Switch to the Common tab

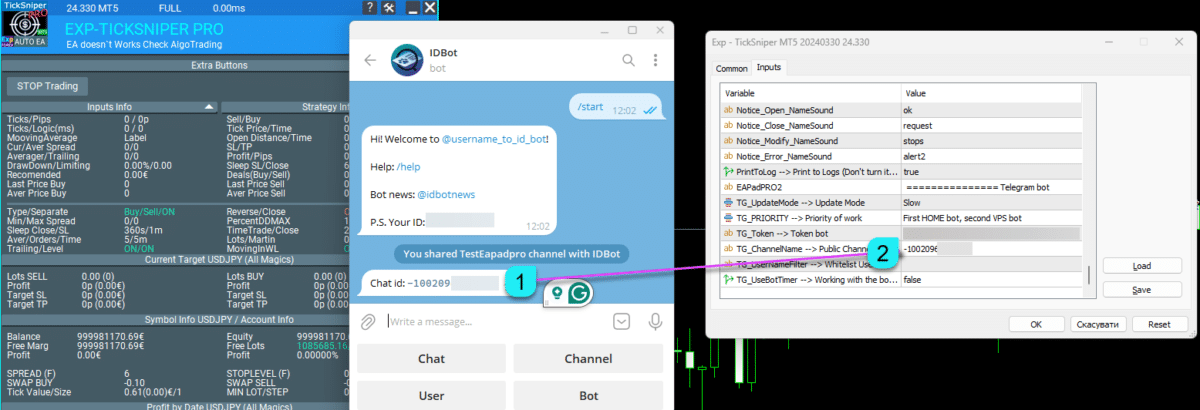[x=731, y=68]
